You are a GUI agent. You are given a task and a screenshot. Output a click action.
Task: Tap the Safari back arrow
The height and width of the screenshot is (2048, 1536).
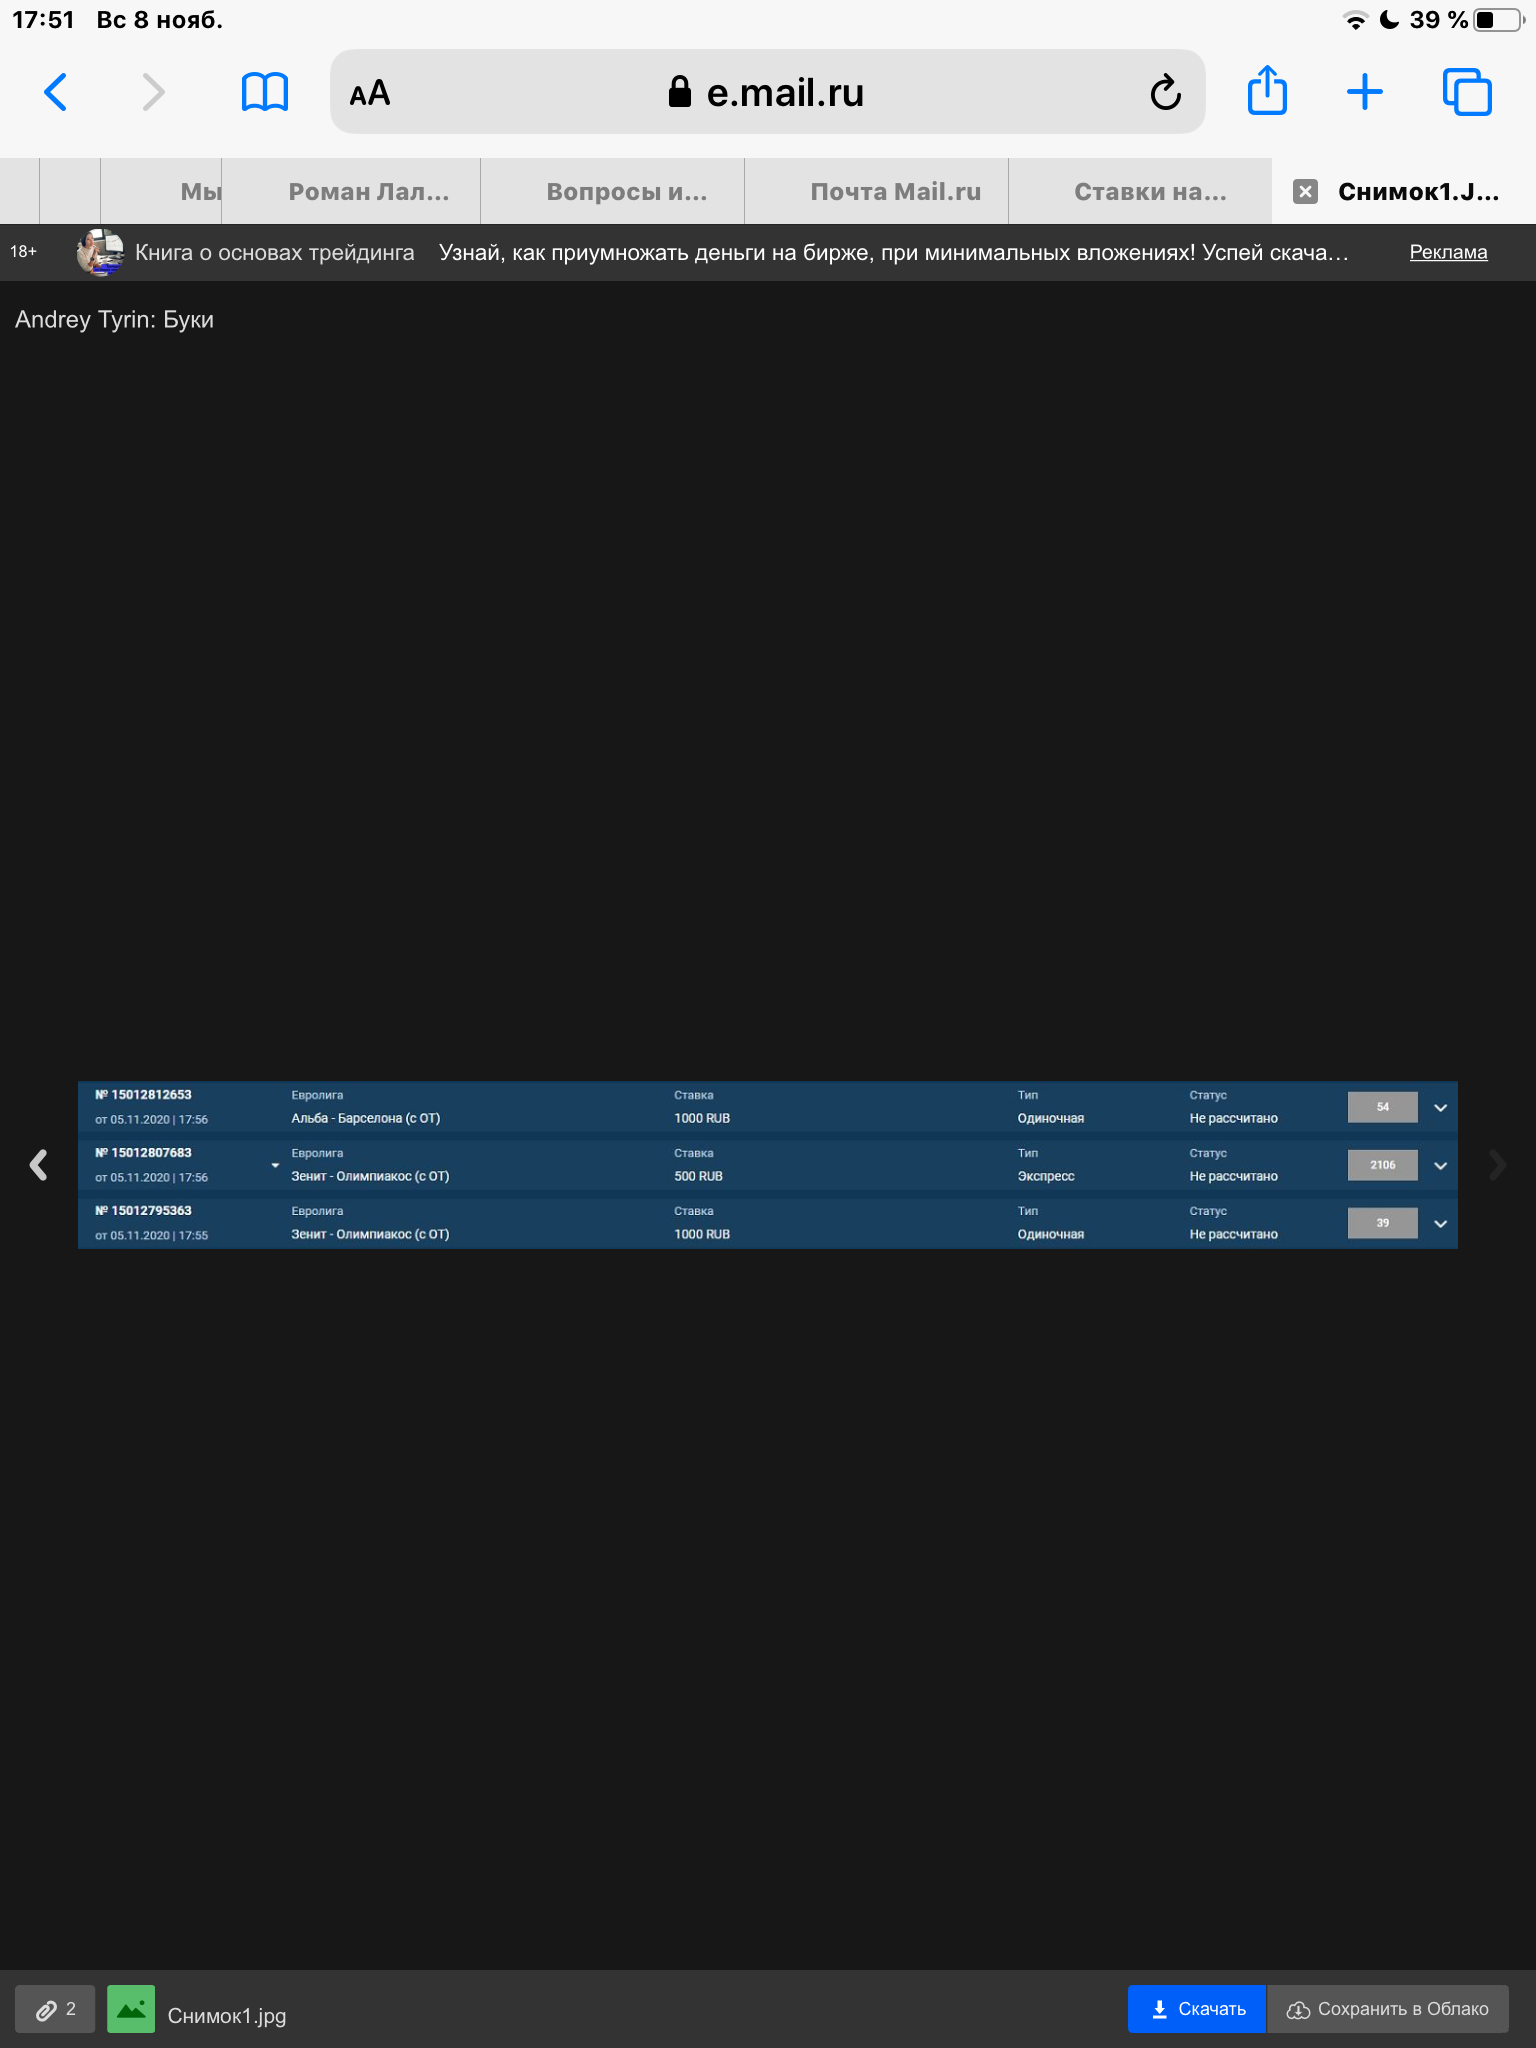click(56, 93)
